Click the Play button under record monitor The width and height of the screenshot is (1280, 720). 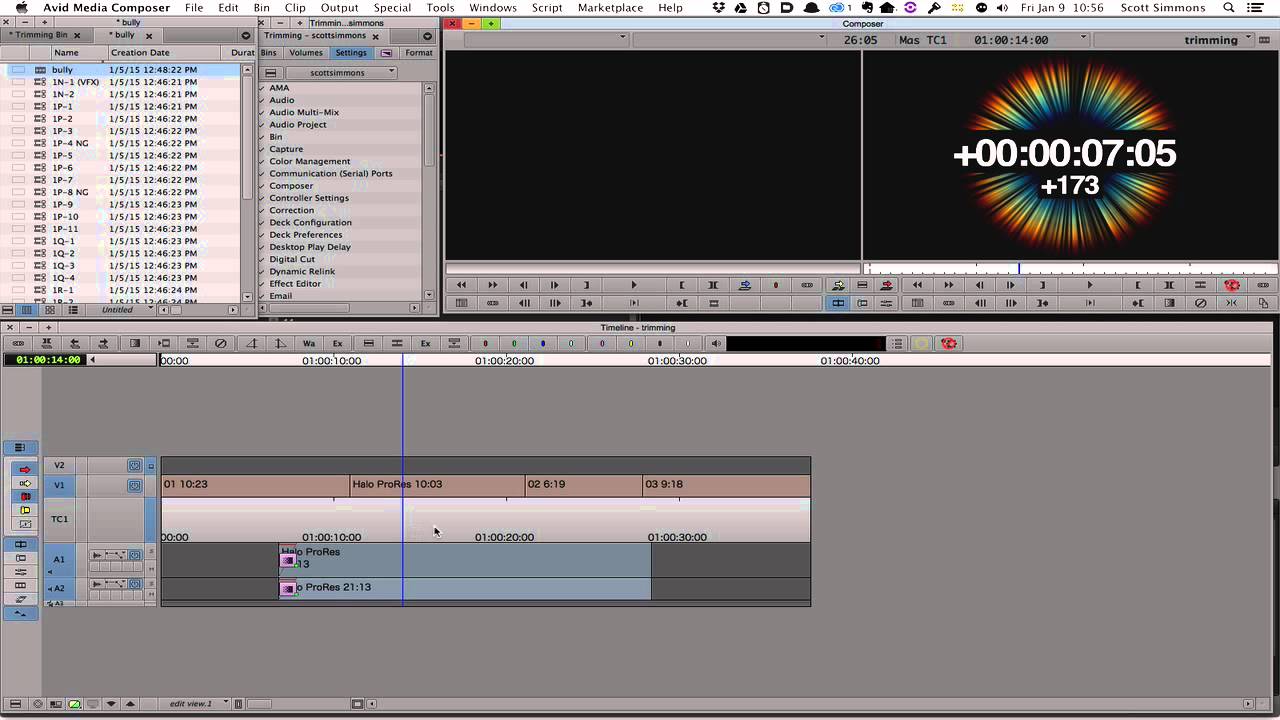click(1089, 285)
